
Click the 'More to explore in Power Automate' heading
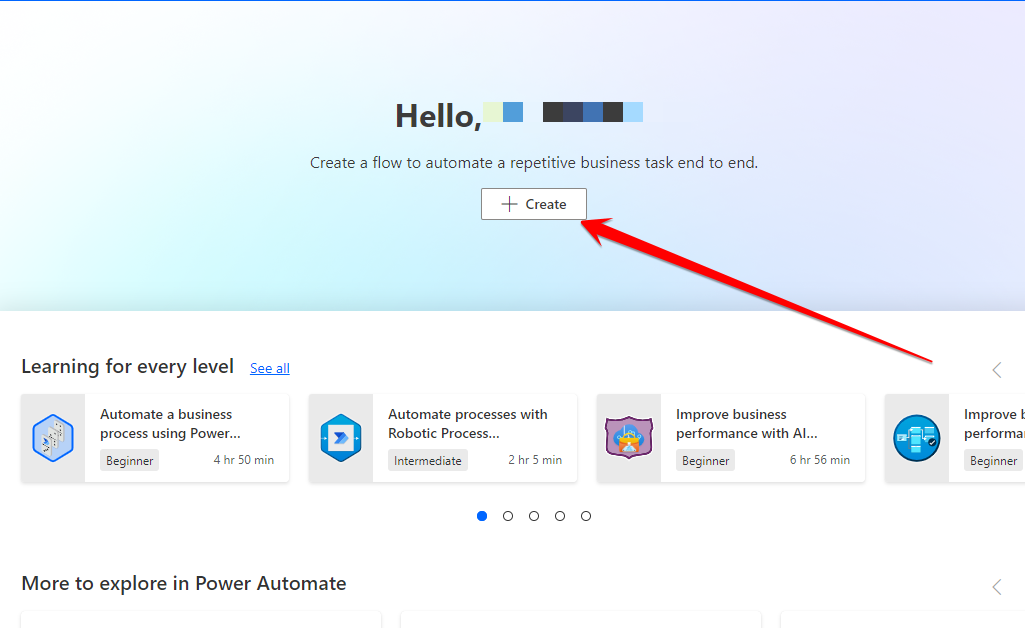[184, 584]
